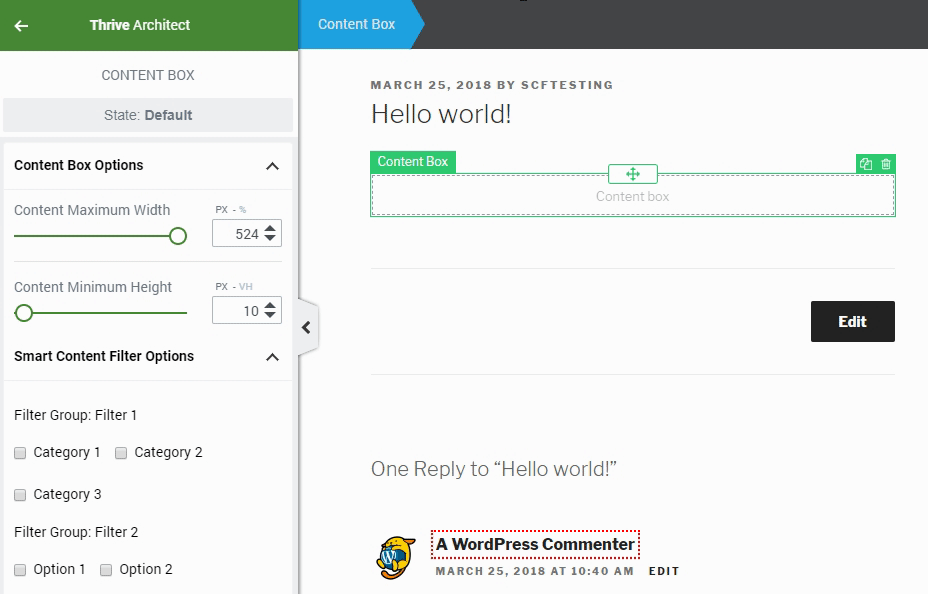Click the March 25, 2018 at 10:40 AM link
This screenshot has height=594, width=928.
(x=534, y=571)
